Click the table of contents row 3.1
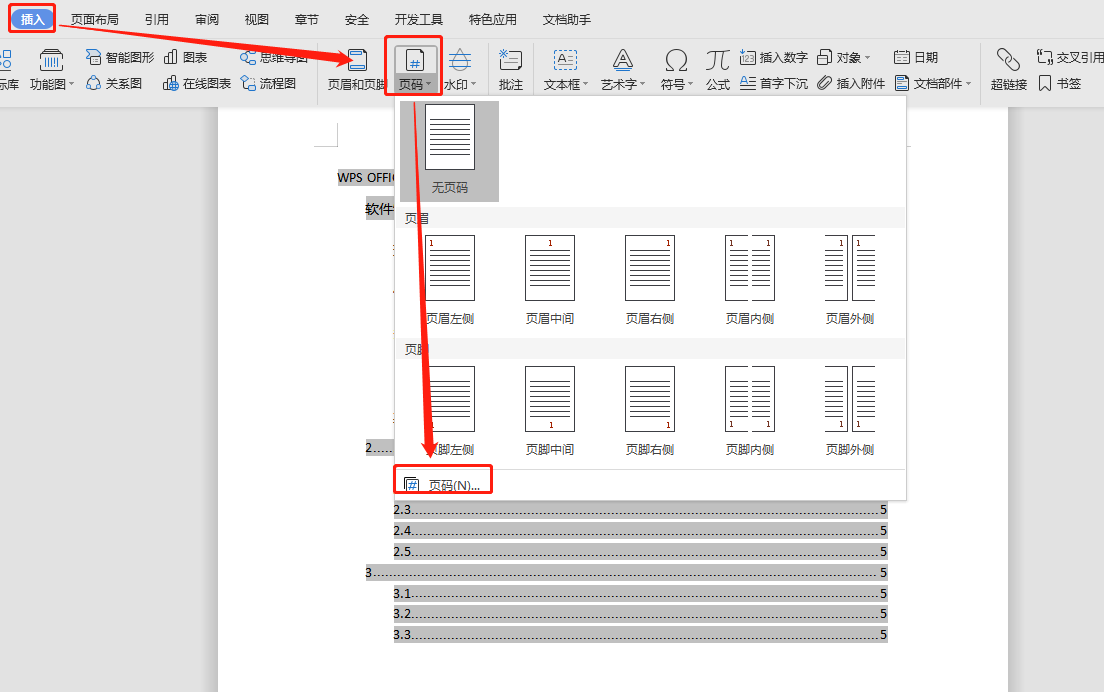The image size is (1104, 692). coord(640,593)
